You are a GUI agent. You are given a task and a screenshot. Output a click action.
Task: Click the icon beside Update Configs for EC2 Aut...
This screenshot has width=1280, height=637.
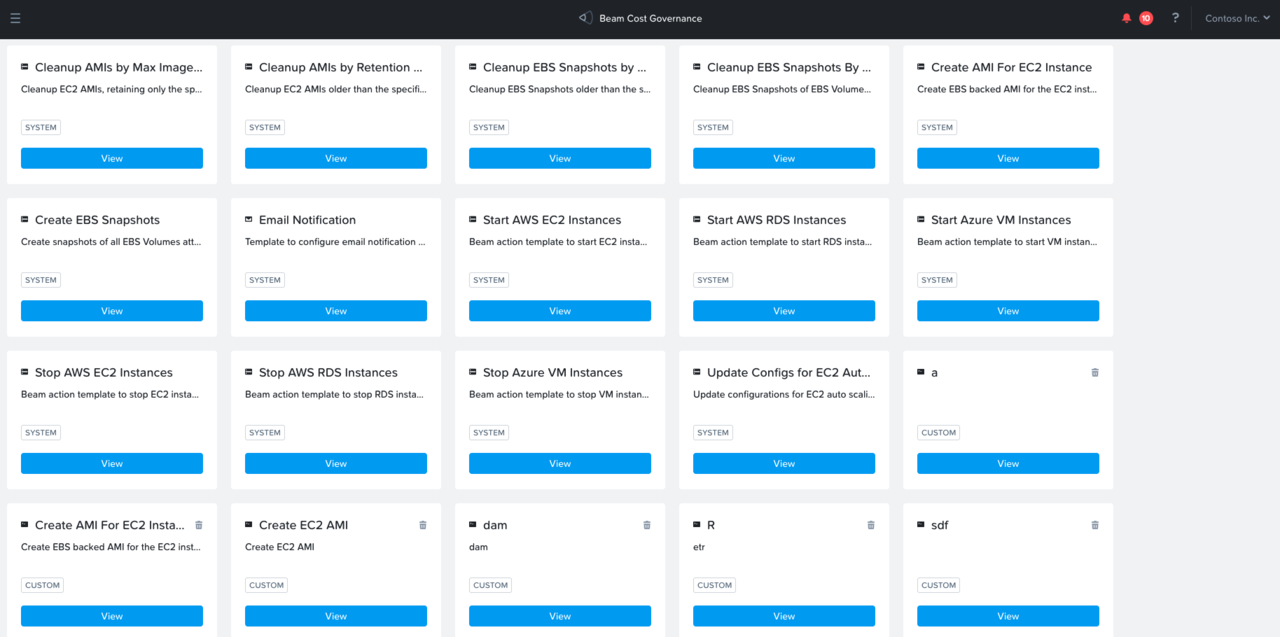click(x=697, y=372)
